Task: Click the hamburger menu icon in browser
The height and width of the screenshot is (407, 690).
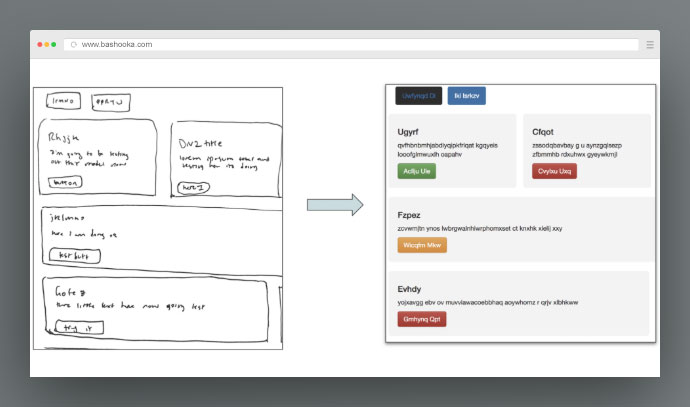Action: click(x=650, y=45)
